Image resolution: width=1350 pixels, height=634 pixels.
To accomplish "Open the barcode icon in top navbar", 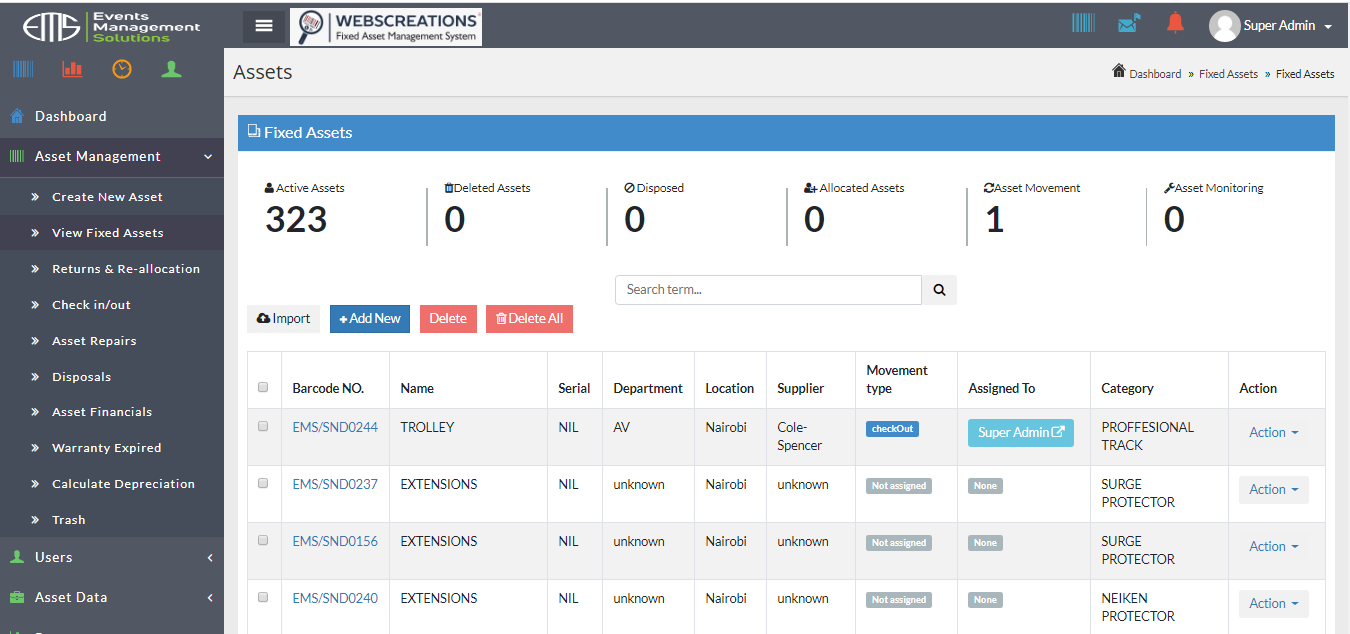I will [1083, 23].
